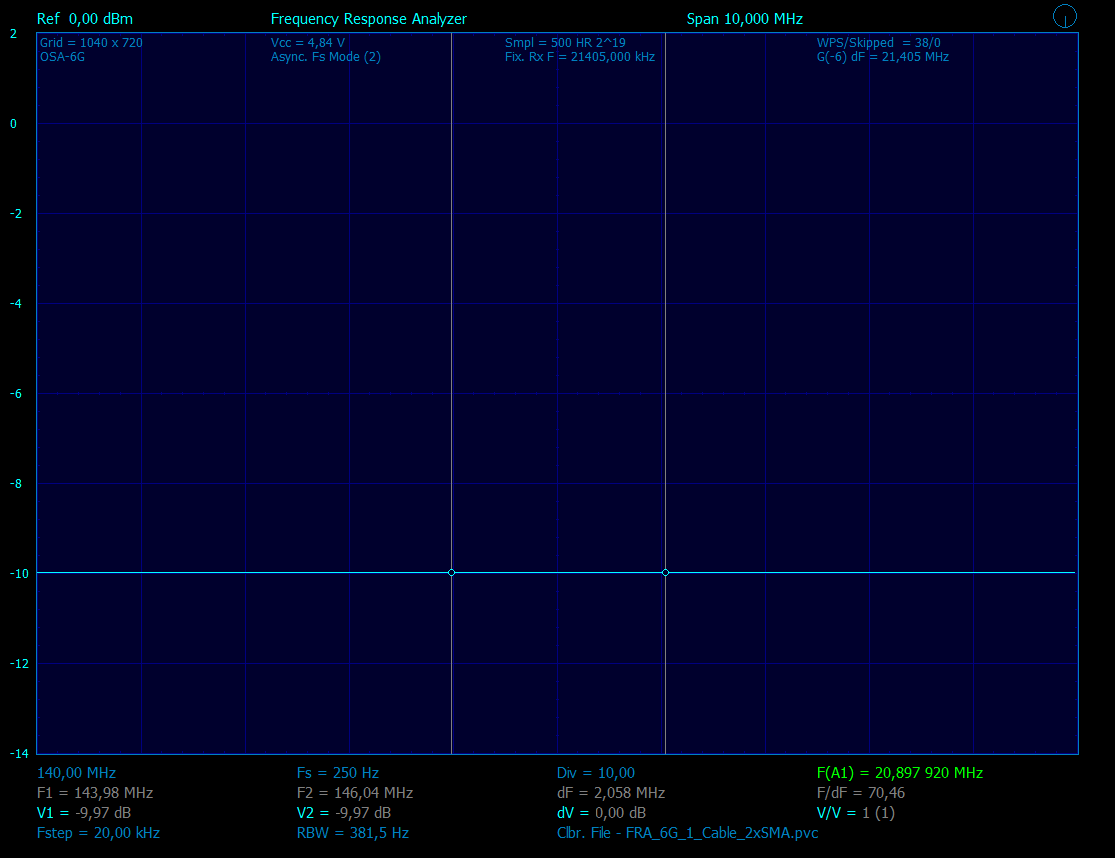Open the Clbr. File calibration entry
Viewport: 1115px width, 858px height.
pos(687,833)
